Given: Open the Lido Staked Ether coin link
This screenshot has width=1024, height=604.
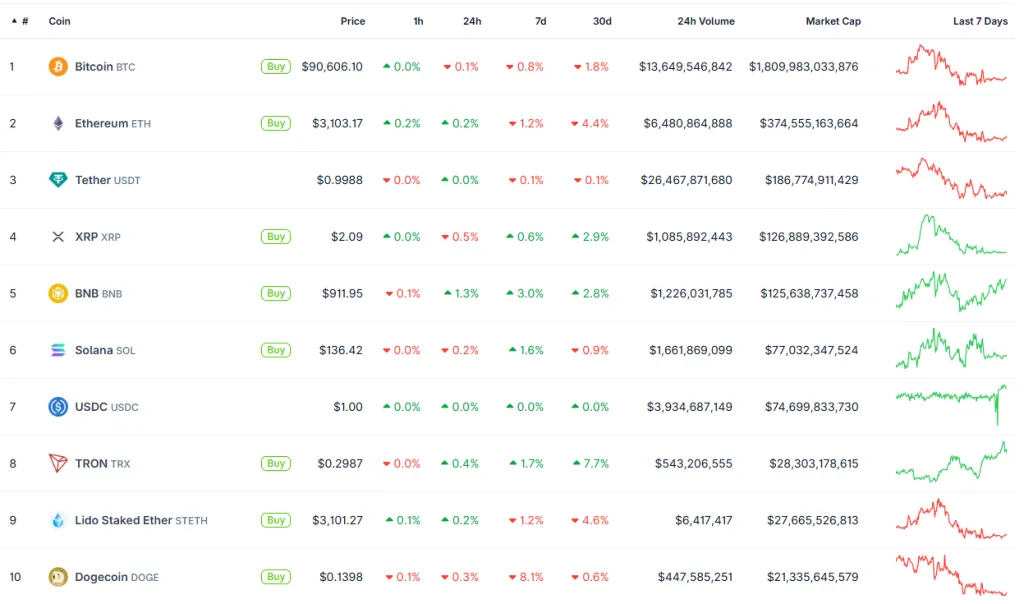Looking at the screenshot, I should click(123, 520).
